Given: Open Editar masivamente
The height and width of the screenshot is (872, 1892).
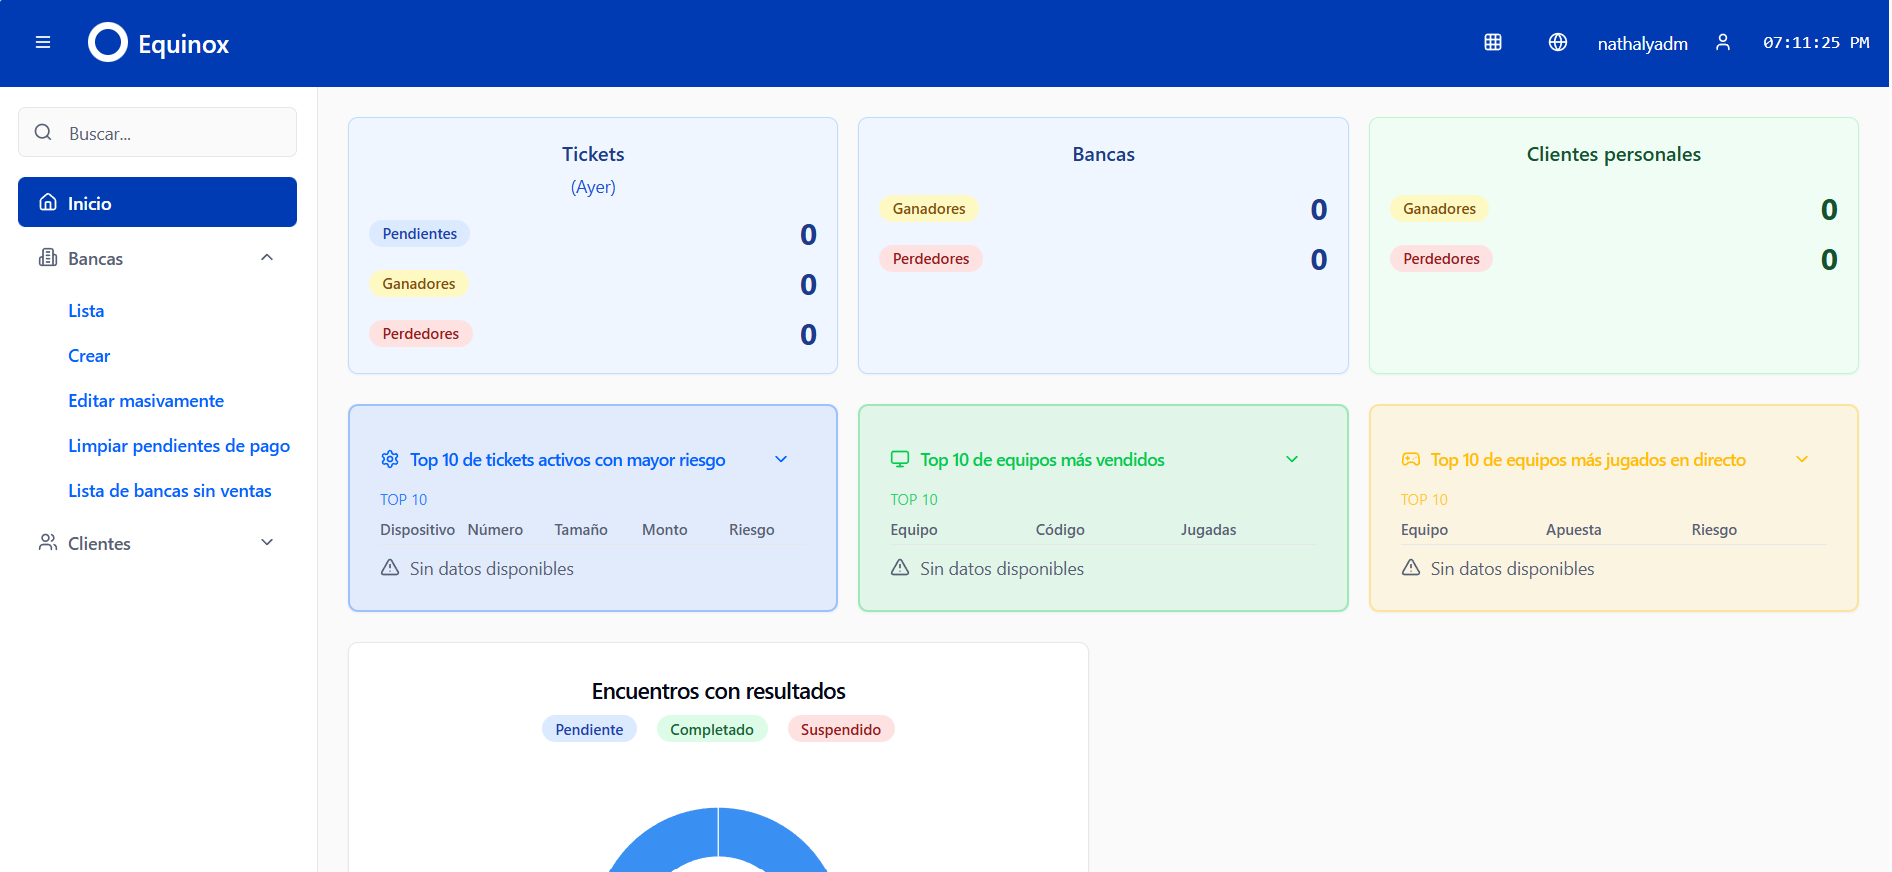Looking at the screenshot, I should pyautogui.click(x=146, y=401).
